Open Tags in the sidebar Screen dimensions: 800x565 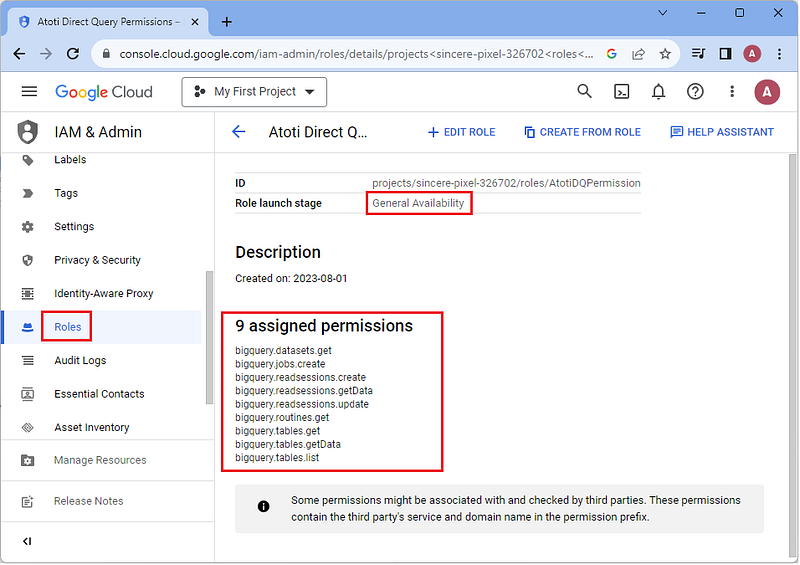pyautogui.click(x=66, y=193)
